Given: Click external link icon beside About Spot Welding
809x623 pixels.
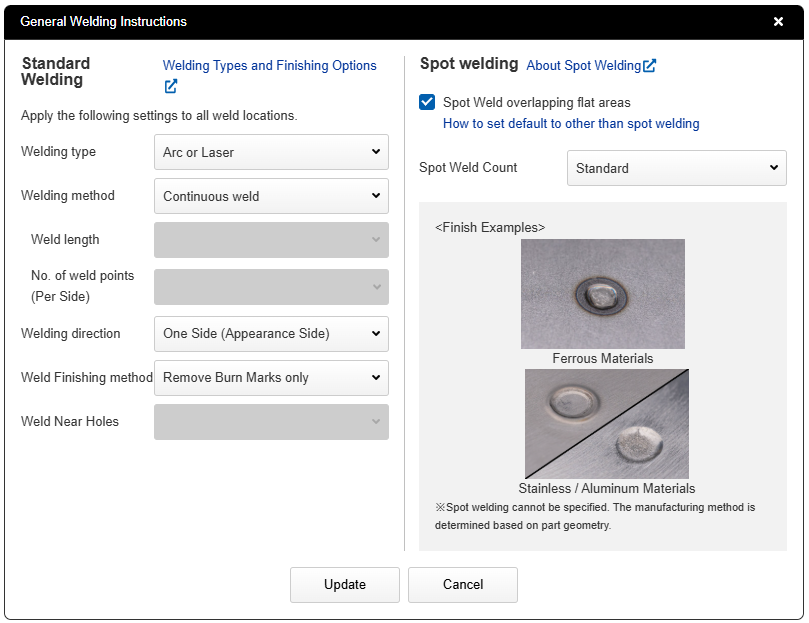Looking at the screenshot, I should coord(650,66).
